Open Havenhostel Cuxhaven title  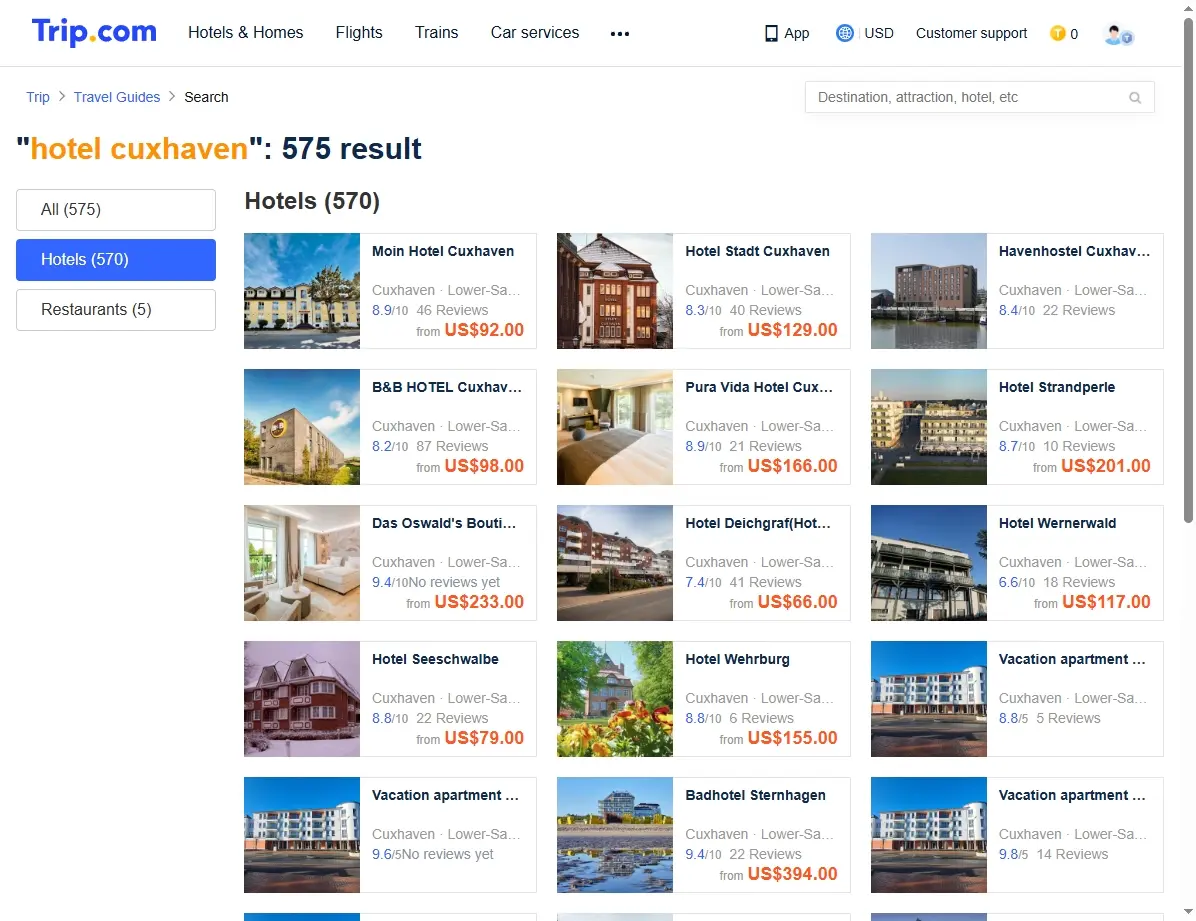[x=1074, y=251]
